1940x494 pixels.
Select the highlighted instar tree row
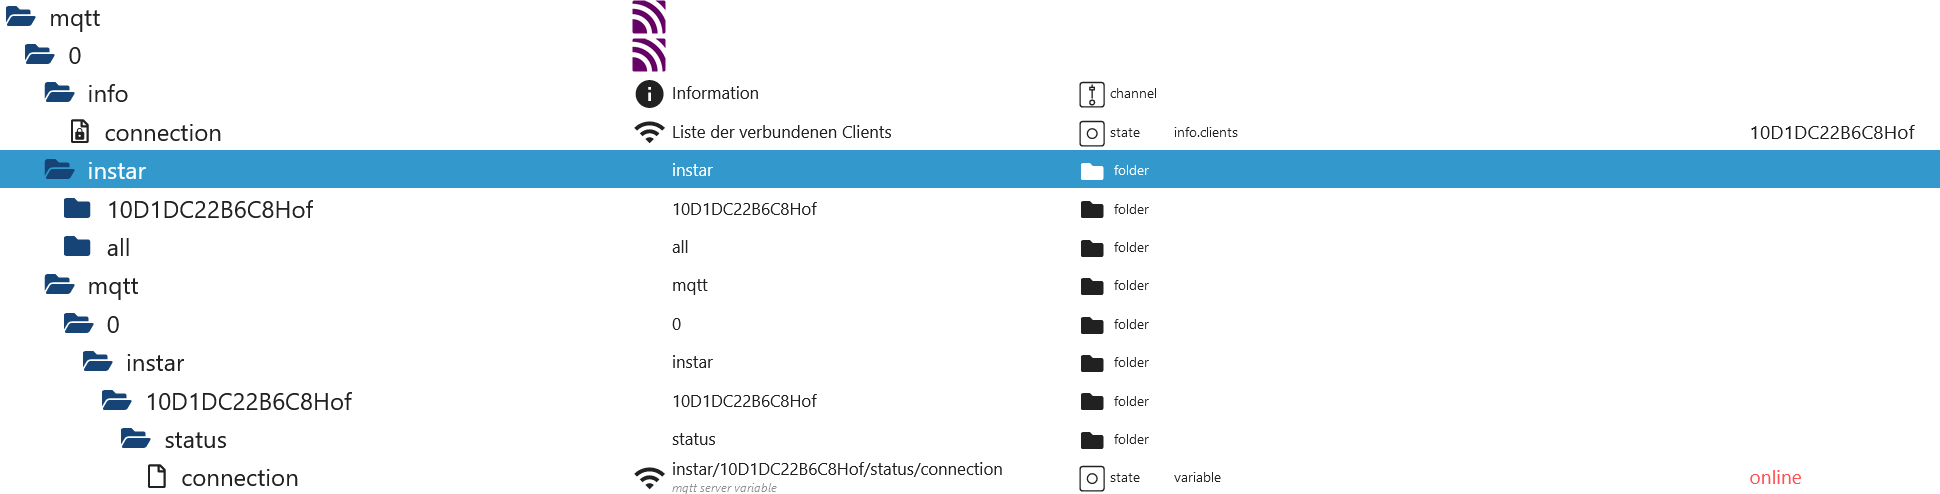[970, 170]
